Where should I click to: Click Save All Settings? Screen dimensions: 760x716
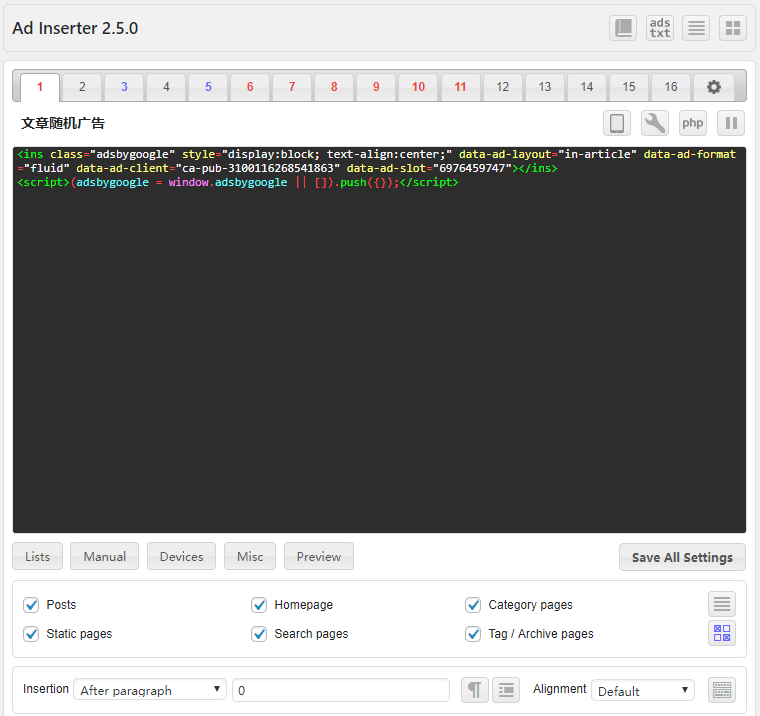682,557
